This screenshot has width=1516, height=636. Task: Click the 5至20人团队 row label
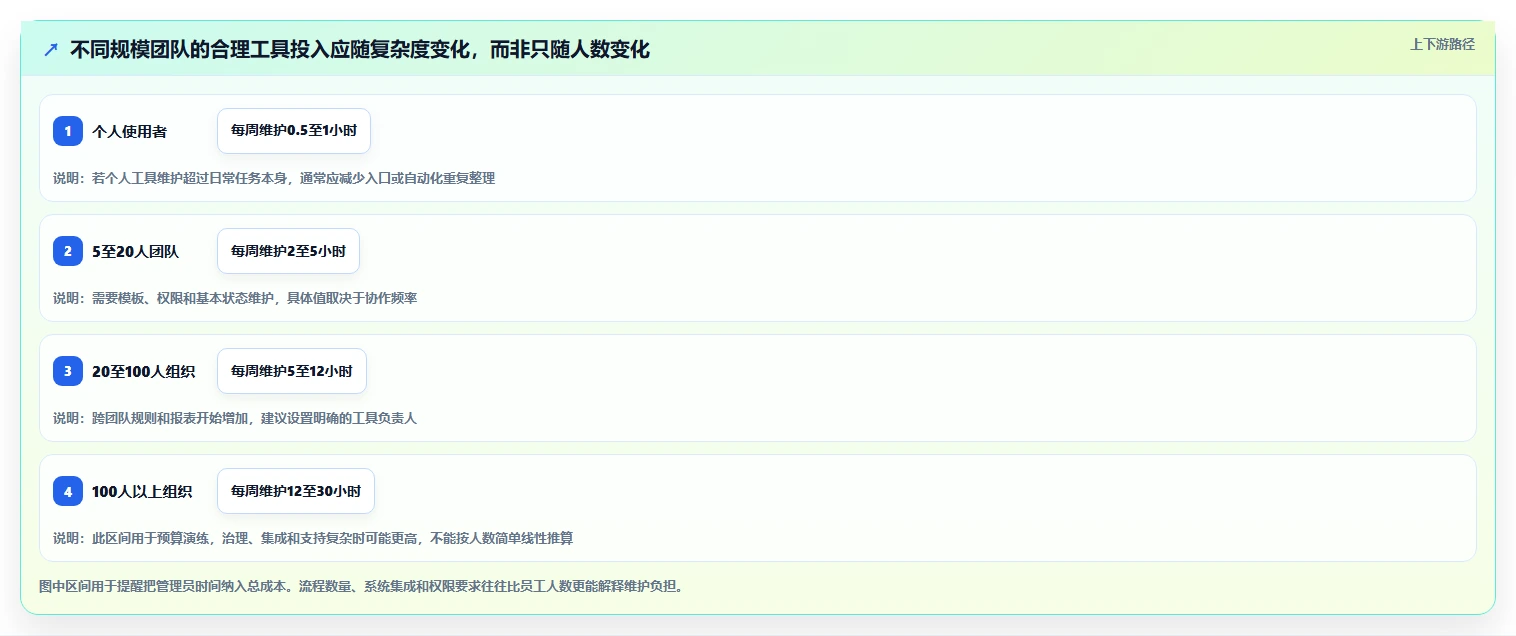[x=135, y=251]
